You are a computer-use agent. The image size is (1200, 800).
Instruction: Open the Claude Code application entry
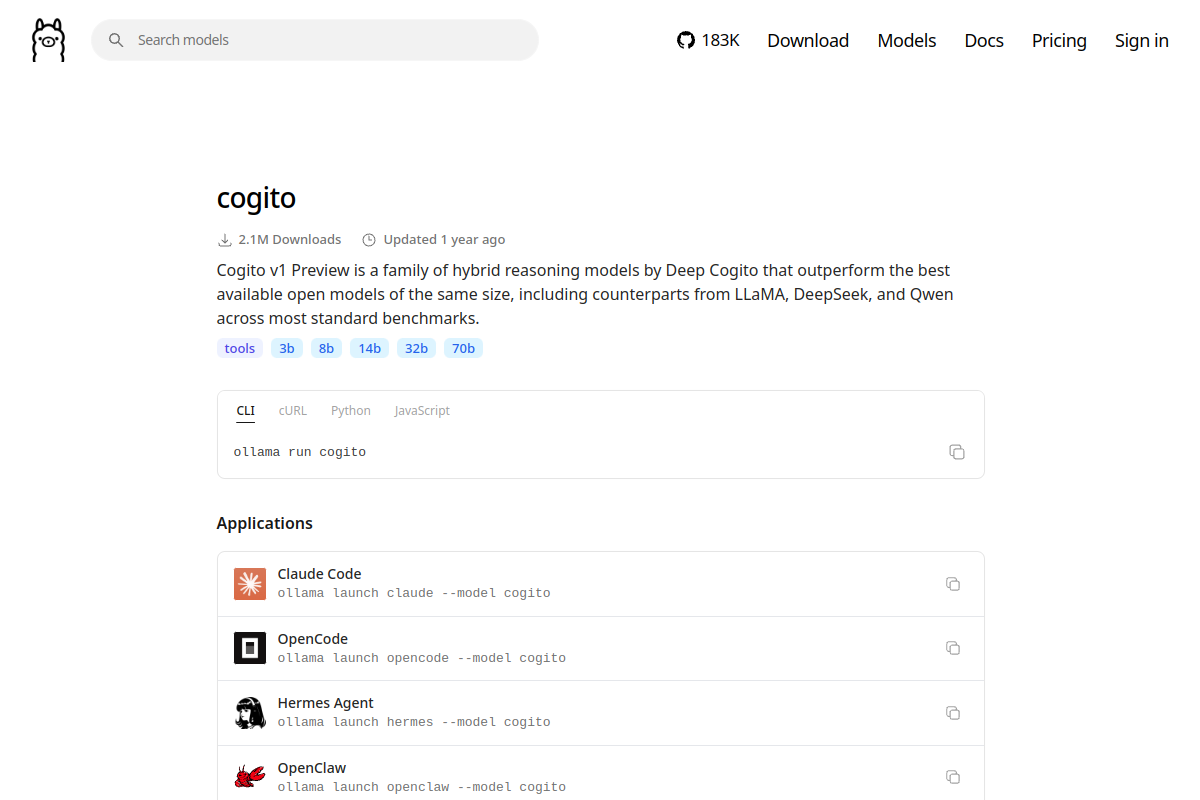click(x=600, y=584)
